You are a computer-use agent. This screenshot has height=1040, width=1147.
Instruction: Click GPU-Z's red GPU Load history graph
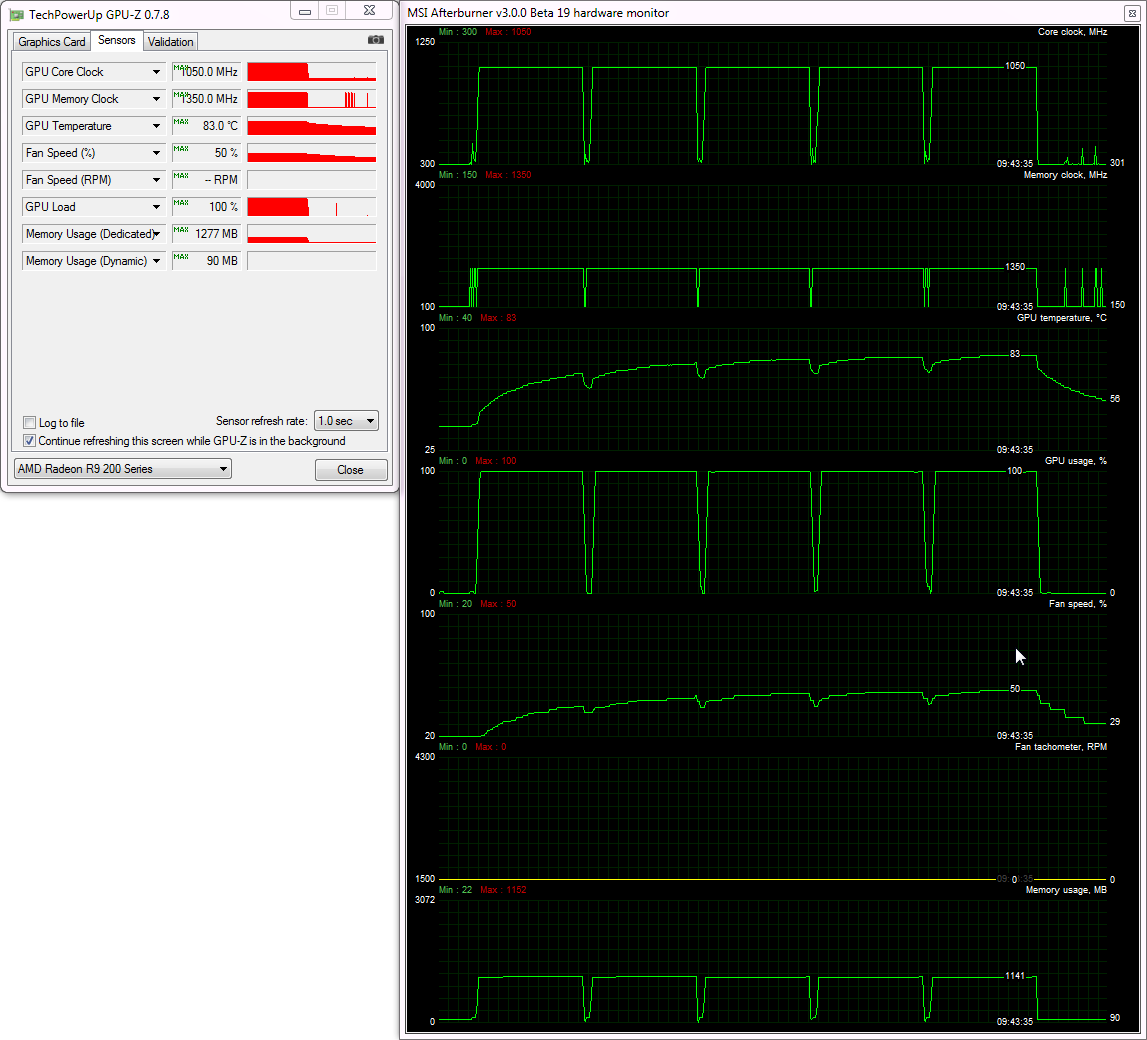[x=312, y=207]
